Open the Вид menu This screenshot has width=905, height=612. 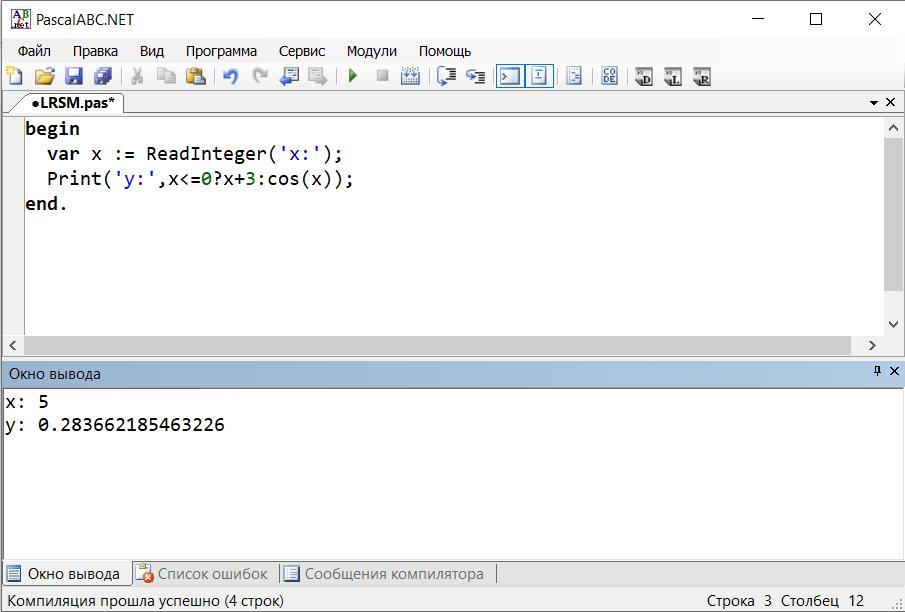[x=152, y=51]
